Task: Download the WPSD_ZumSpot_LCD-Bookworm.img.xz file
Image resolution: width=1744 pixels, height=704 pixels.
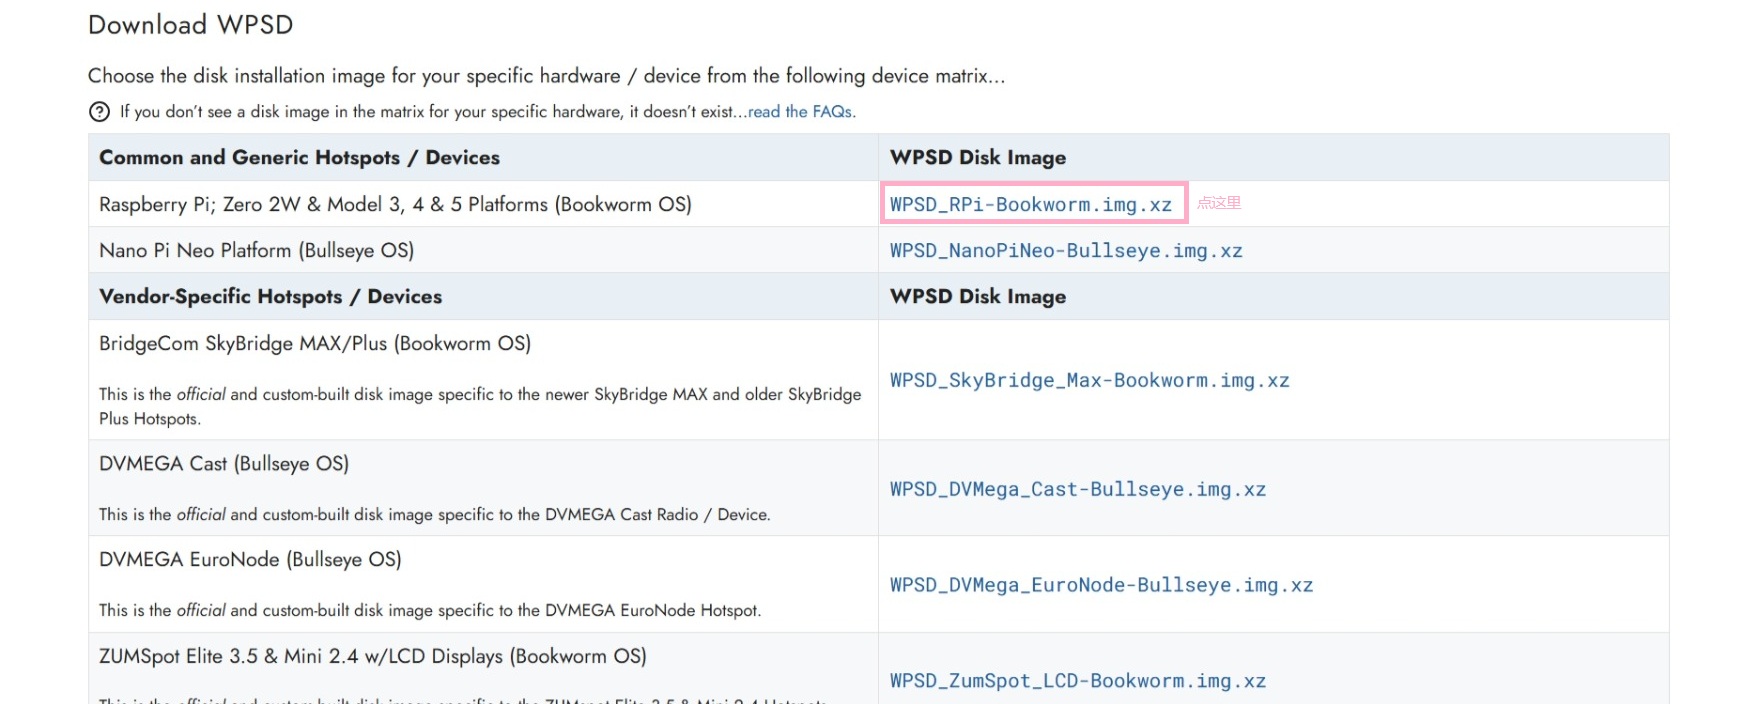Action: coord(1077,681)
